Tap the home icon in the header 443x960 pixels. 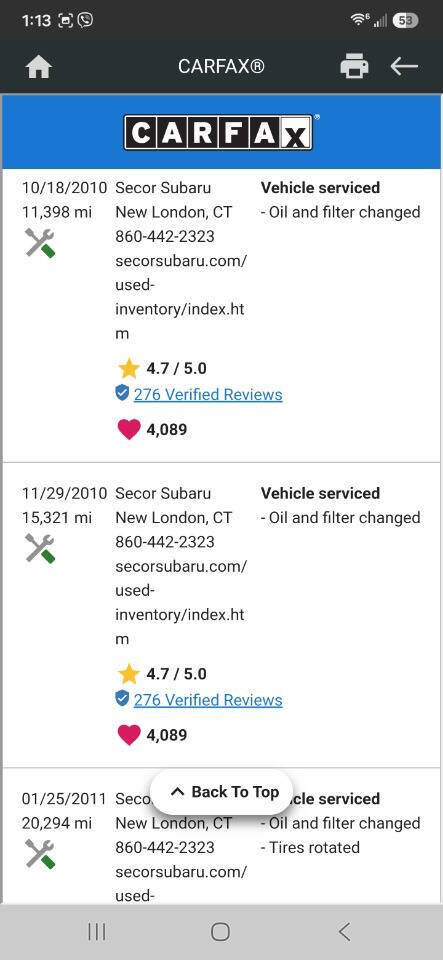(39, 66)
